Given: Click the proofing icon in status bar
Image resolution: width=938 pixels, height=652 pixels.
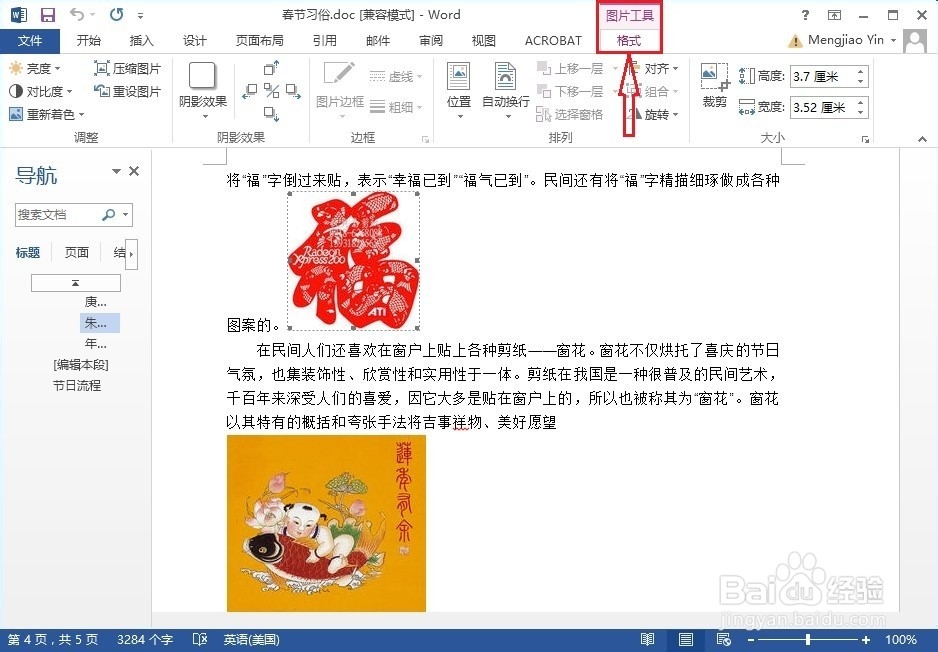Looking at the screenshot, I should tap(200, 639).
